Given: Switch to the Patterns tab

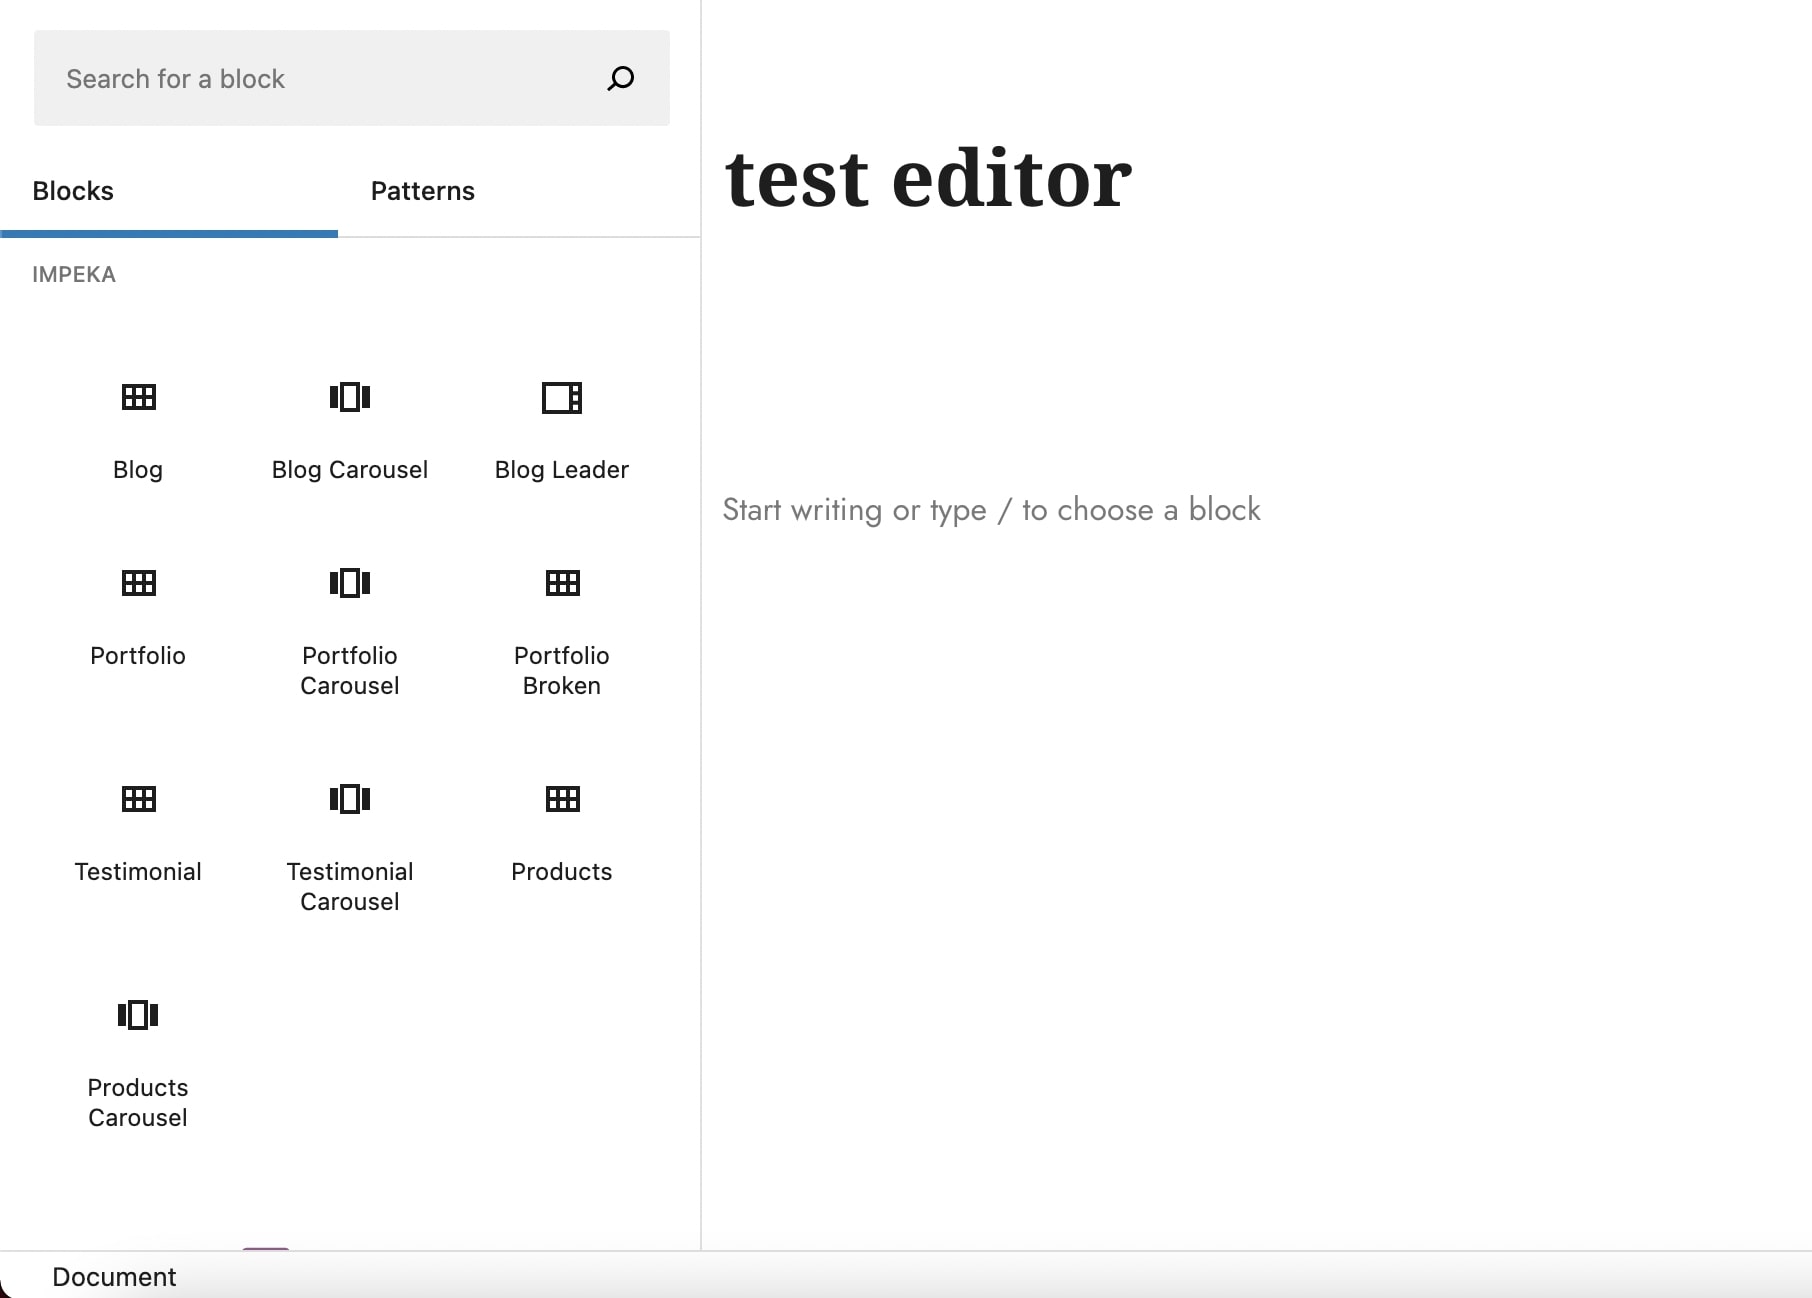Looking at the screenshot, I should point(422,191).
